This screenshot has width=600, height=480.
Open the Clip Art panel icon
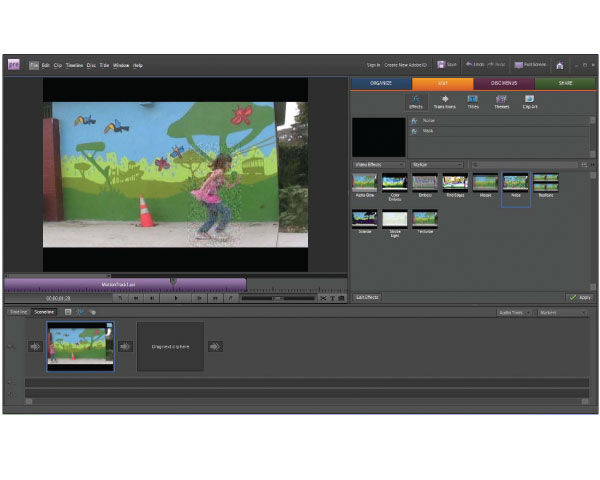coord(530,100)
